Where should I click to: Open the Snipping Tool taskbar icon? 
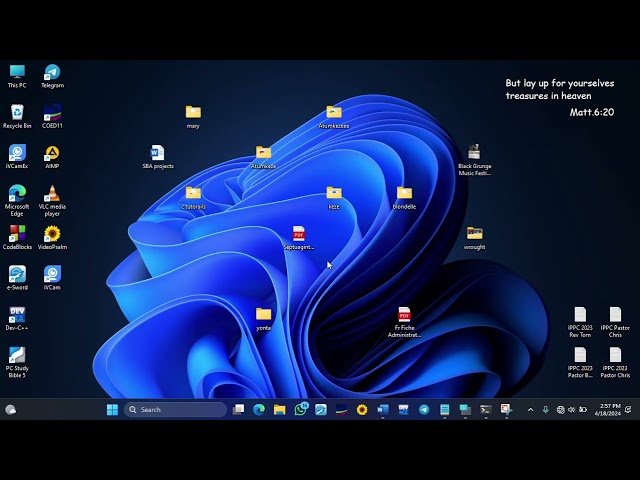[x=506, y=409]
